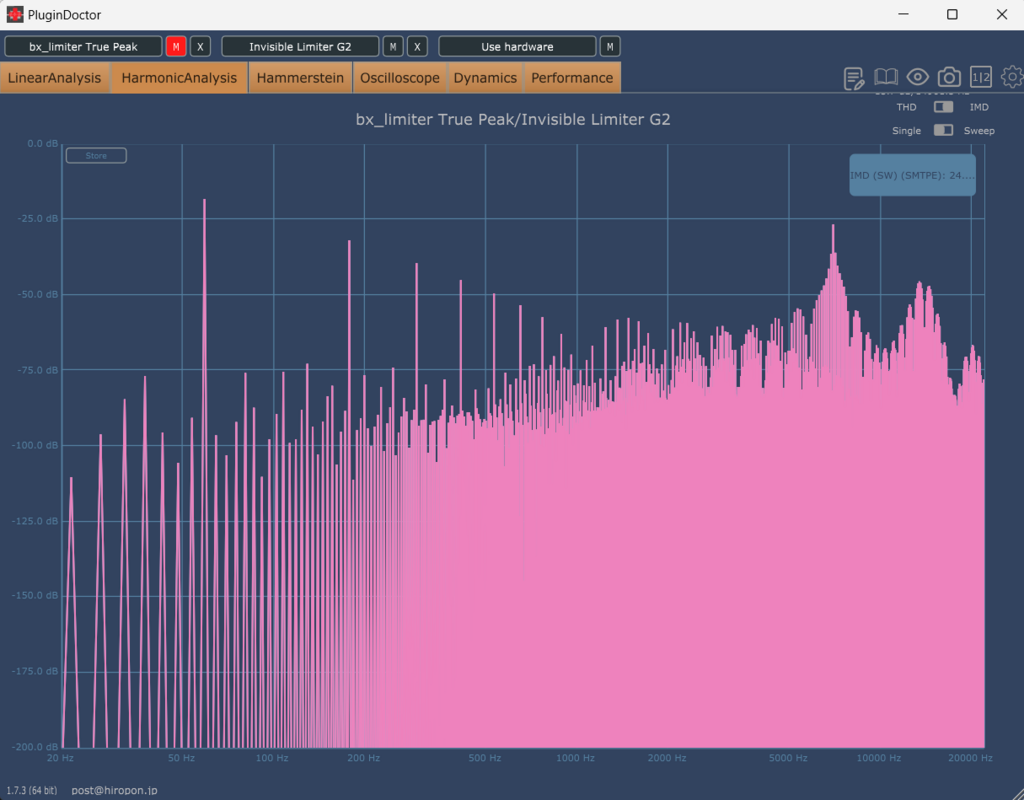Flip the THD/IMD switch
The image size is (1024, 800).
[943, 106]
